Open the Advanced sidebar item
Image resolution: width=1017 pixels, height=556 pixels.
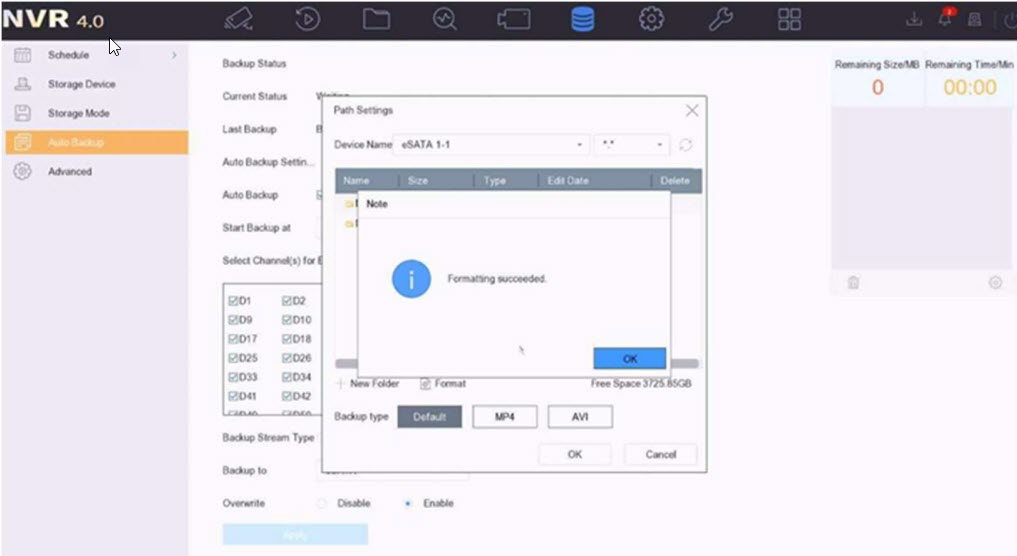coord(69,171)
